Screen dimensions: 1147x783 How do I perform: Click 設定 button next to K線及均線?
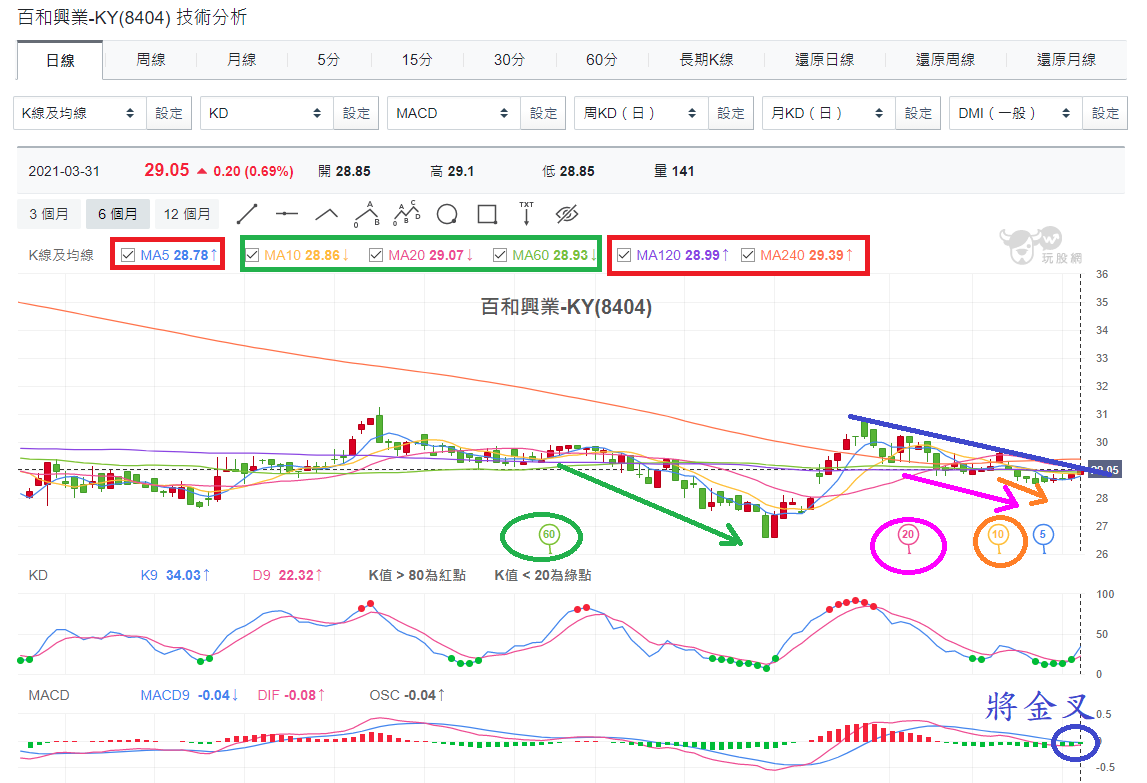169,113
